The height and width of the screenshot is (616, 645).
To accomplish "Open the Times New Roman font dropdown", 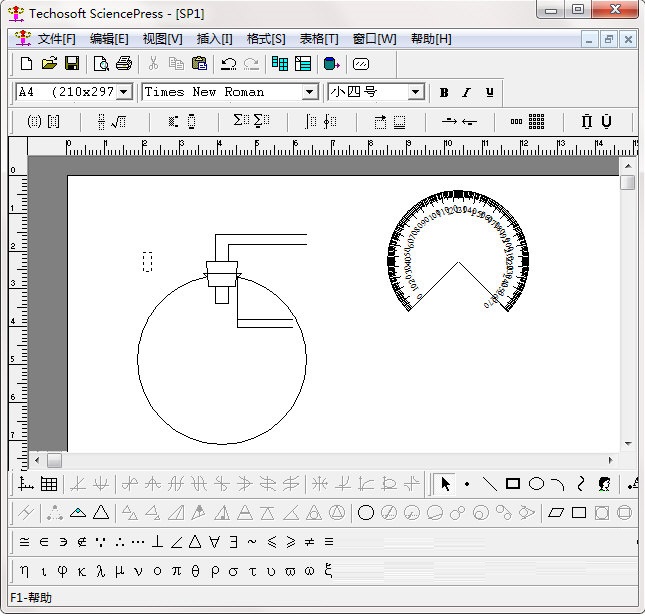I will click(310, 92).
